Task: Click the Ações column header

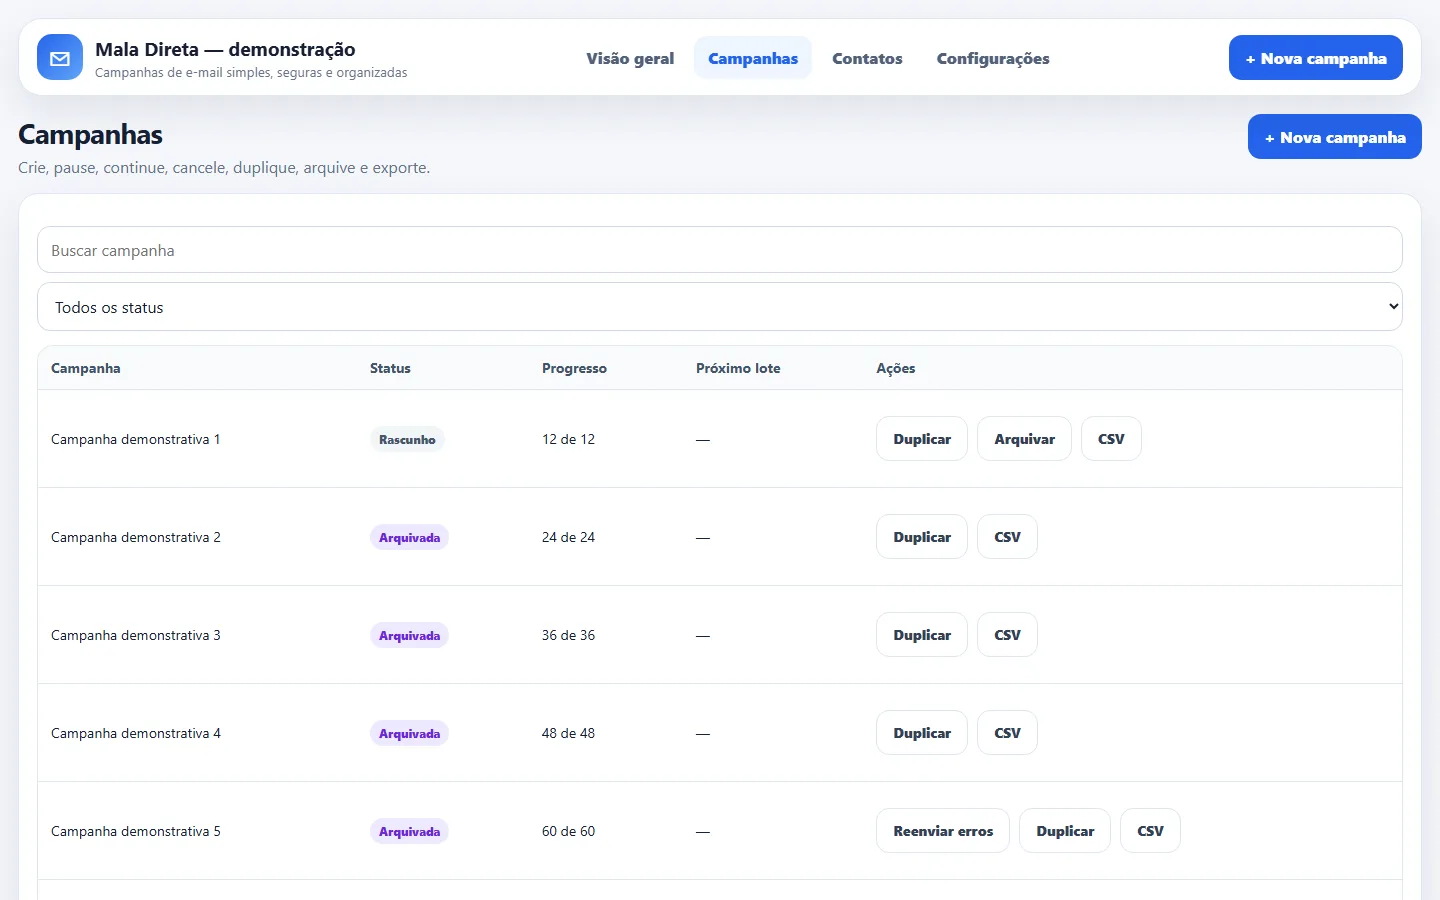Action: click(896, 368)
